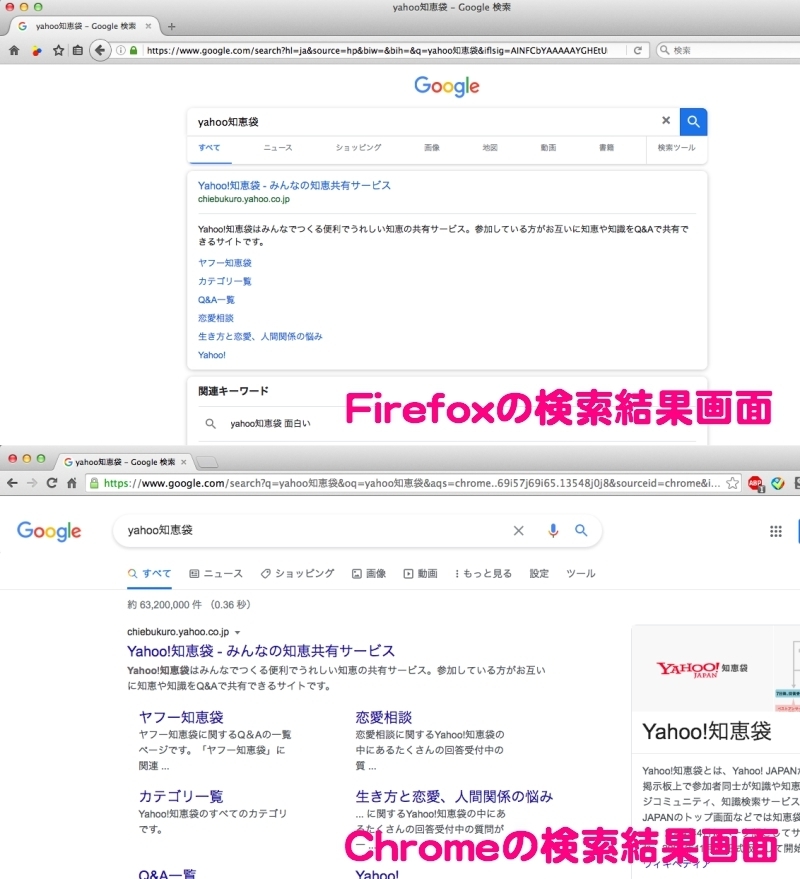This screenshot has width=800, height=879.
Task: Open カテゴリ一覧 sitelink in Firefox
Action: (225, 281)
